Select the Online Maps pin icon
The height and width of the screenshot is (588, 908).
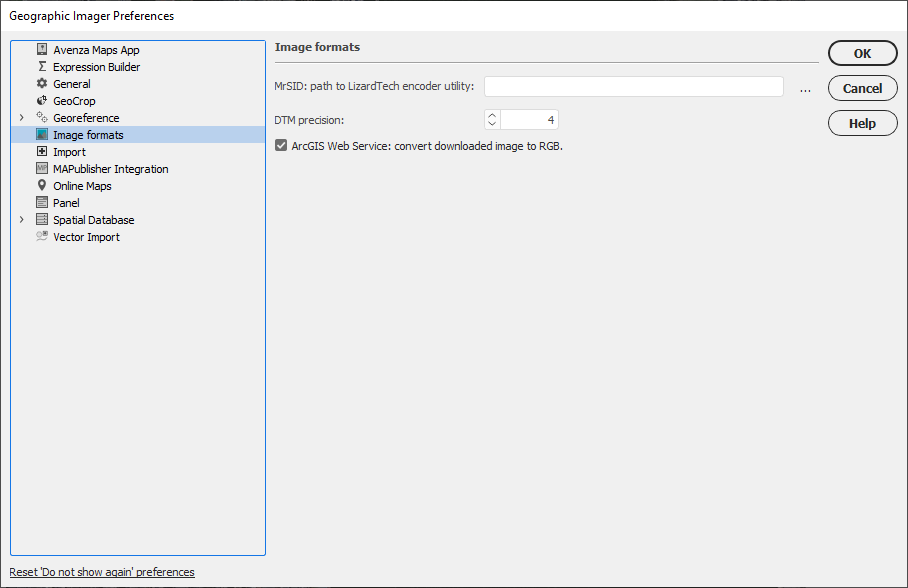pos(41,185)
